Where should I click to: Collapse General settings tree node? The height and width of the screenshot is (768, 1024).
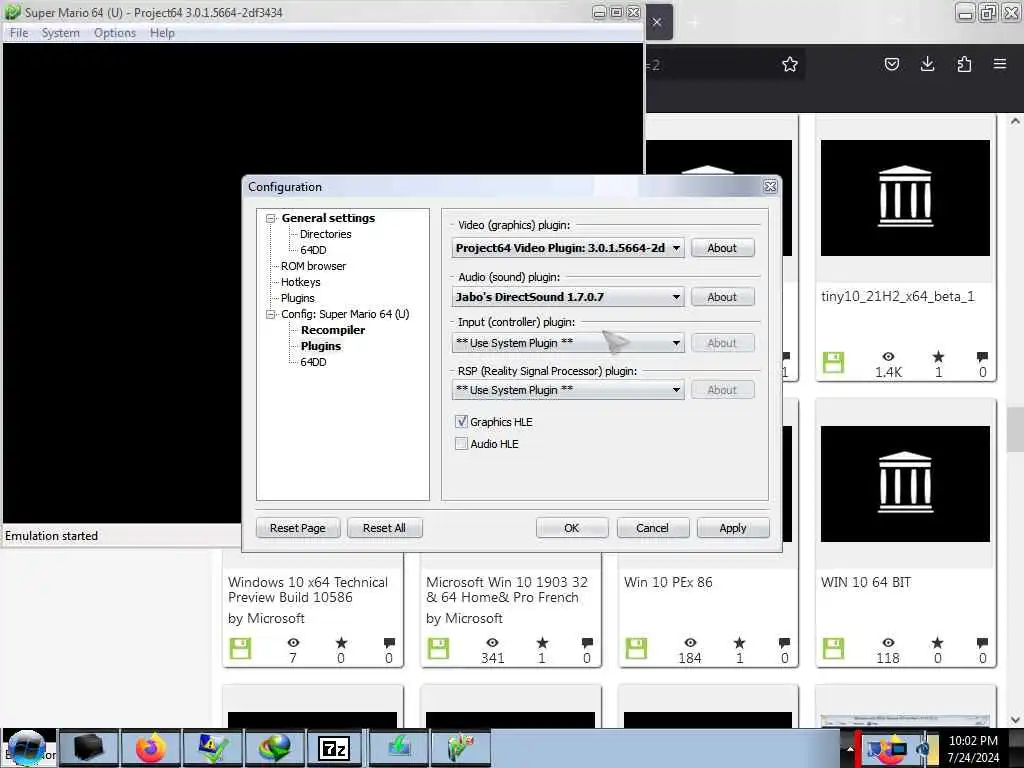click(x=270, y=219)
